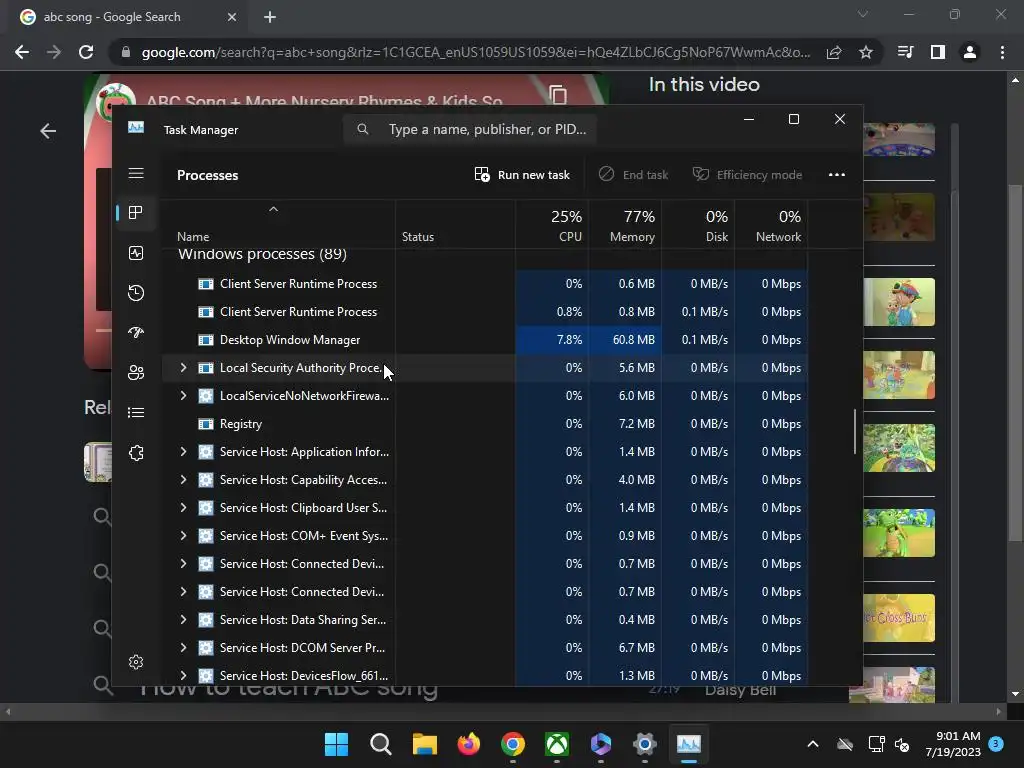Open taskbar clock showing 9:01 AM
Viewport: 1024px width, 768px height.
[x=953, y=744]
